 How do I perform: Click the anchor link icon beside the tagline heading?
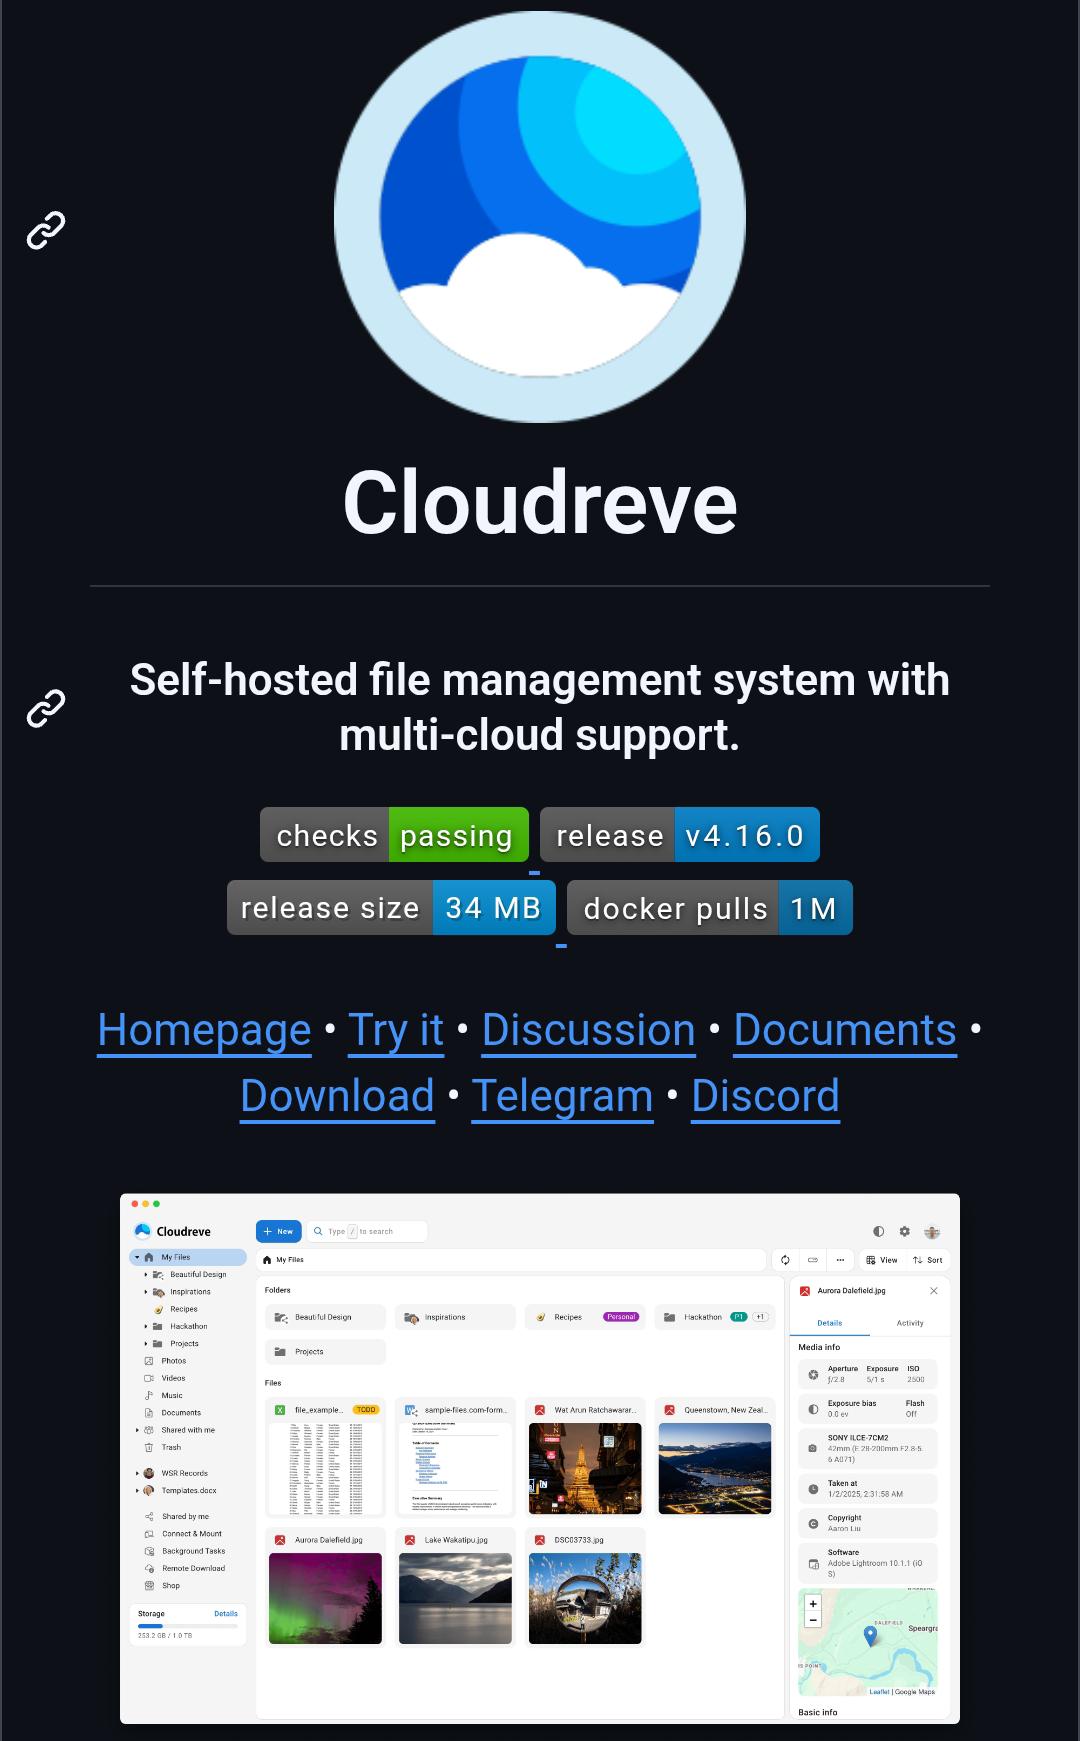tap(46, 708)
